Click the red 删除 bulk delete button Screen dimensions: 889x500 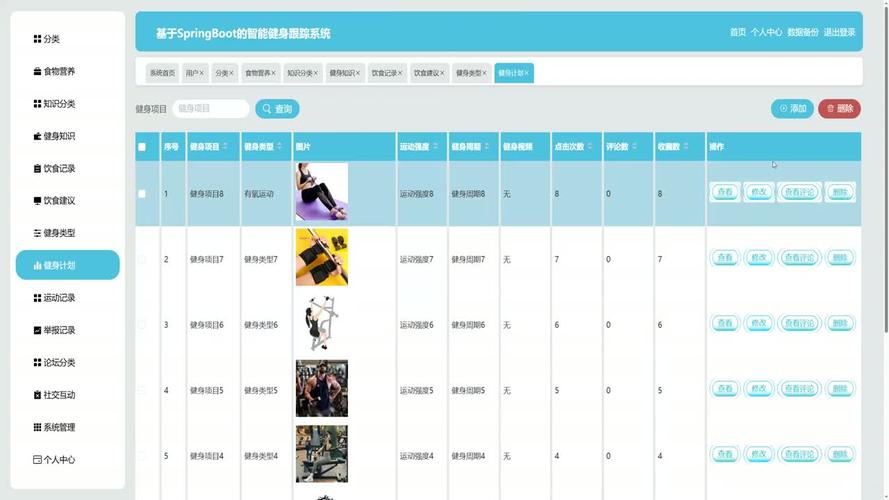coord(839,109)
